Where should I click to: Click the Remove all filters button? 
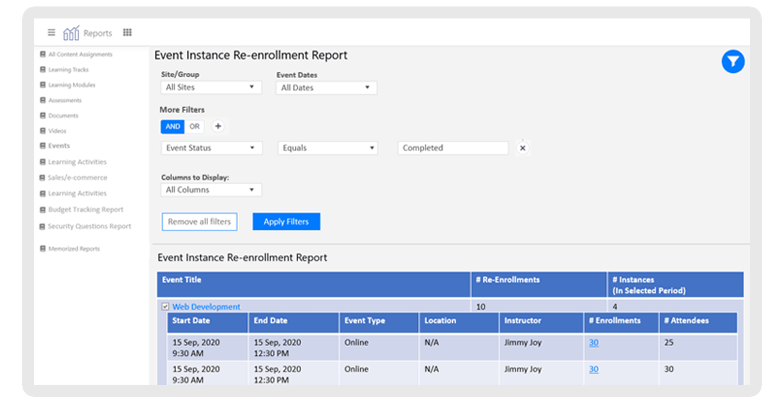pyautogui.click(x=200, y=222)
